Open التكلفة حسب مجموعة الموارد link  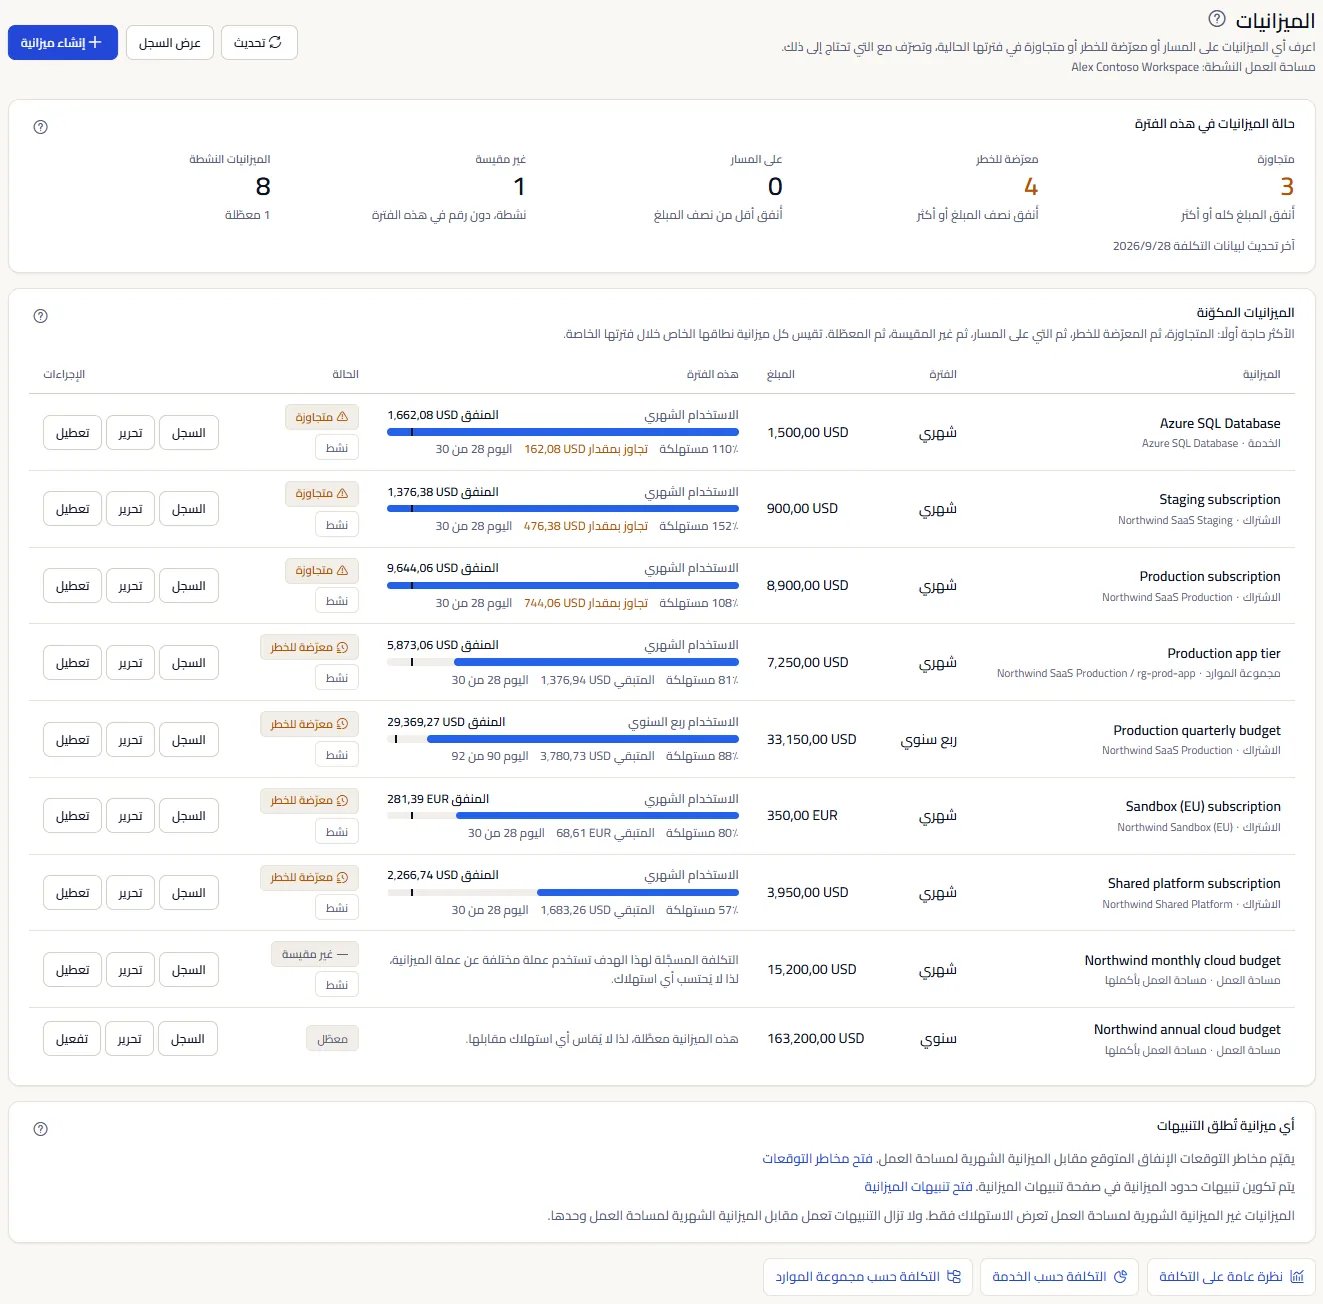click(868, 1277)
